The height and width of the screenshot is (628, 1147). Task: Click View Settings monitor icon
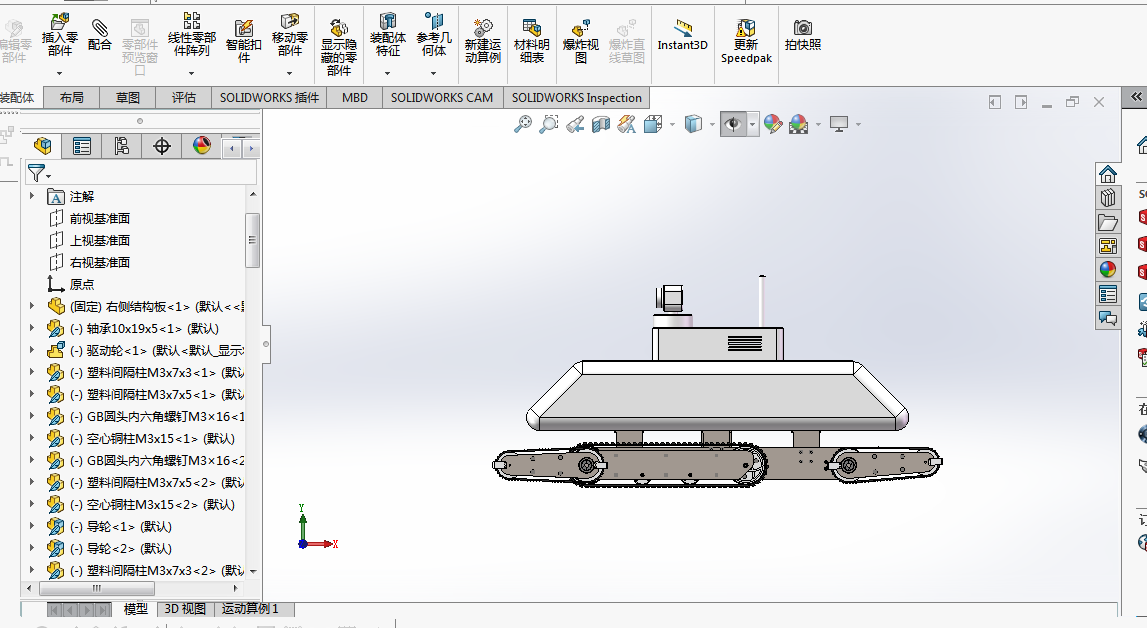(x=839, y=124)
